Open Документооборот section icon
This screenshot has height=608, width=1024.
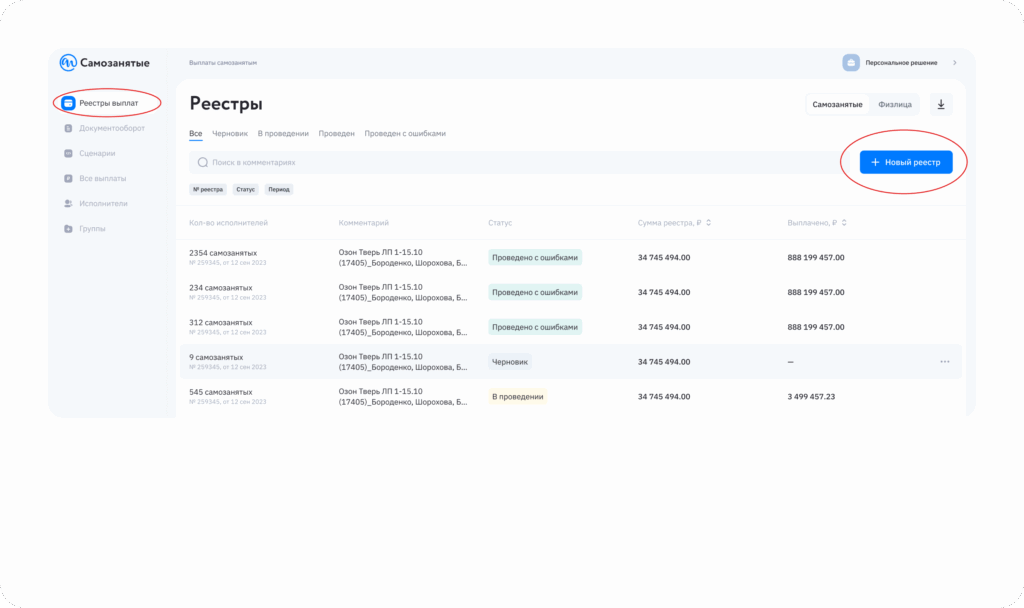[x=68, y=128]
